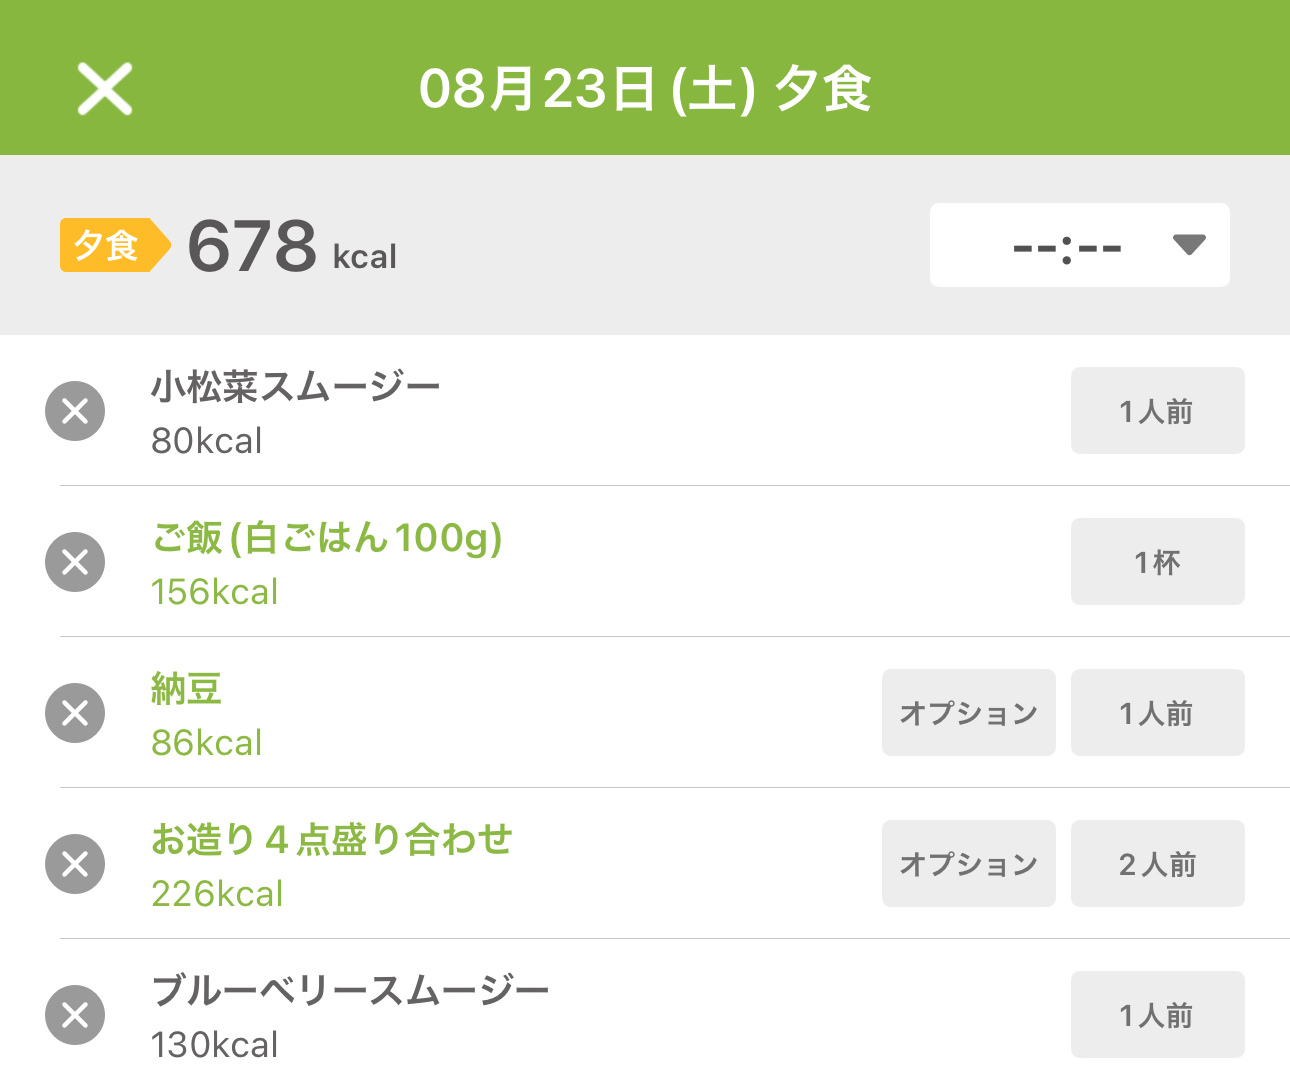Screen dimensions: 1290x1083
Task: Change the 2人前 serving for お造り
Action: [x=1157, y=864]
